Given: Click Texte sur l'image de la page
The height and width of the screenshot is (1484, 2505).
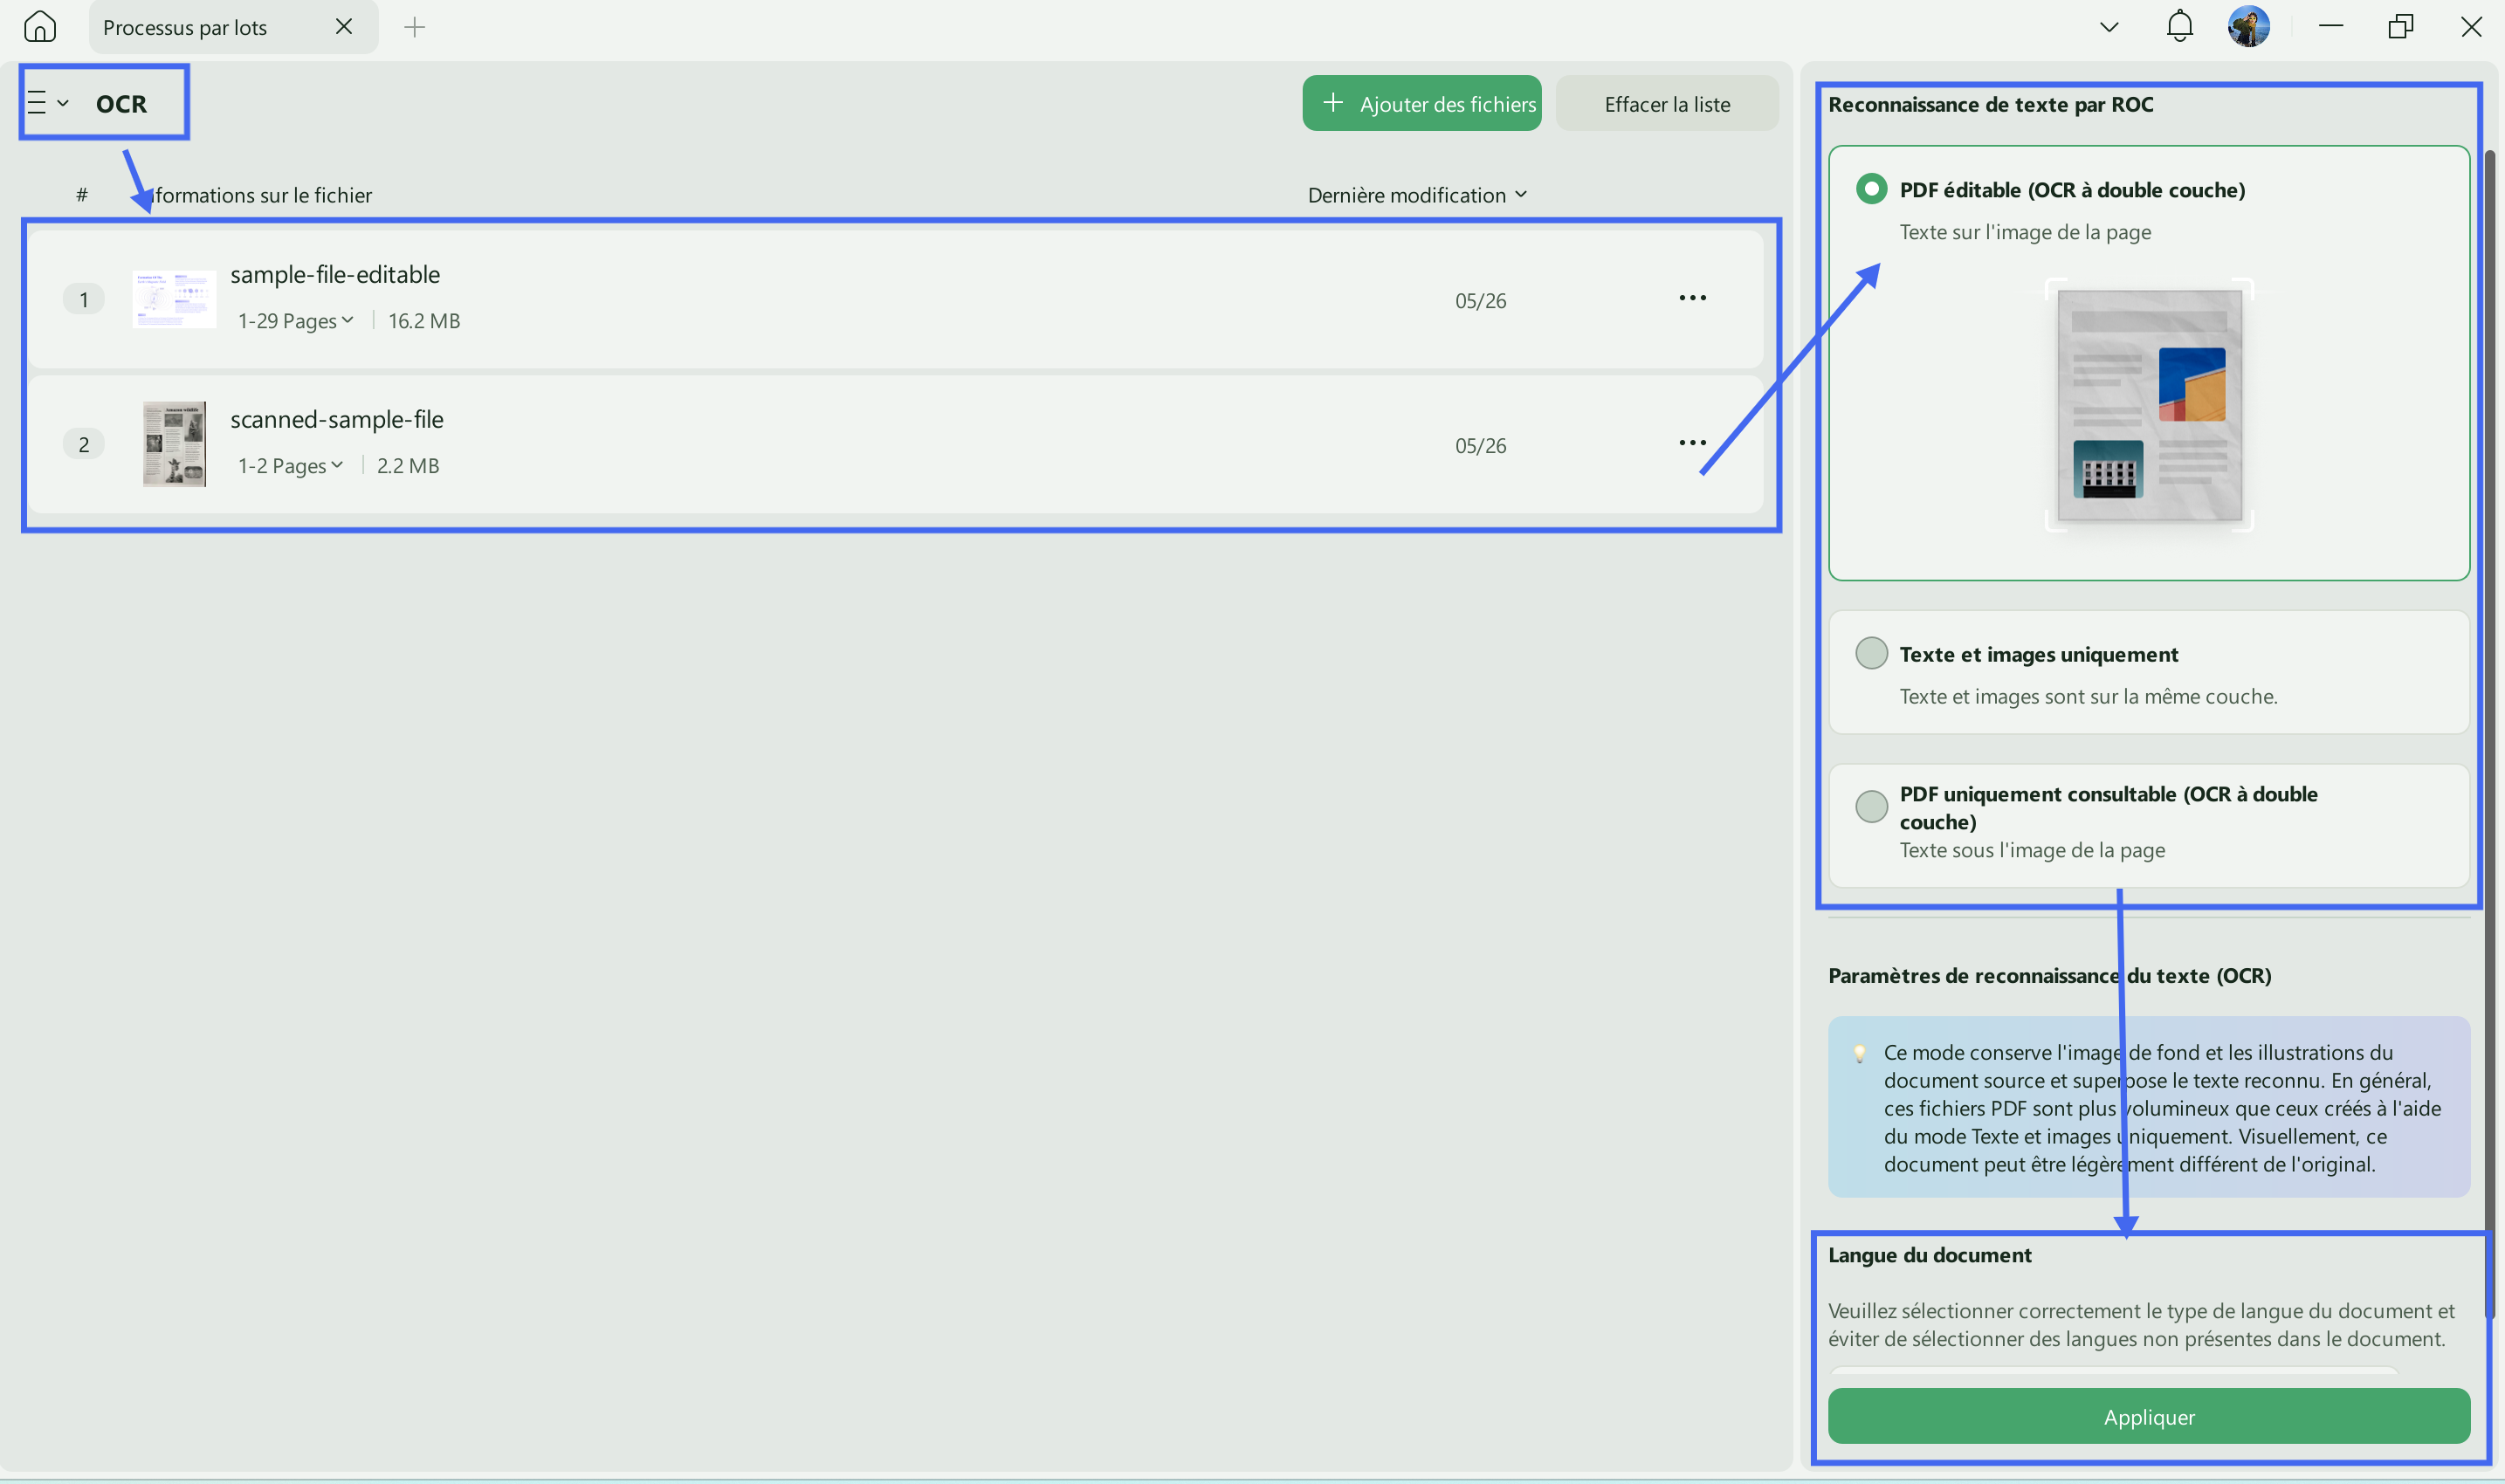Looking at the screenshot, I should (x=2025, y=232).
